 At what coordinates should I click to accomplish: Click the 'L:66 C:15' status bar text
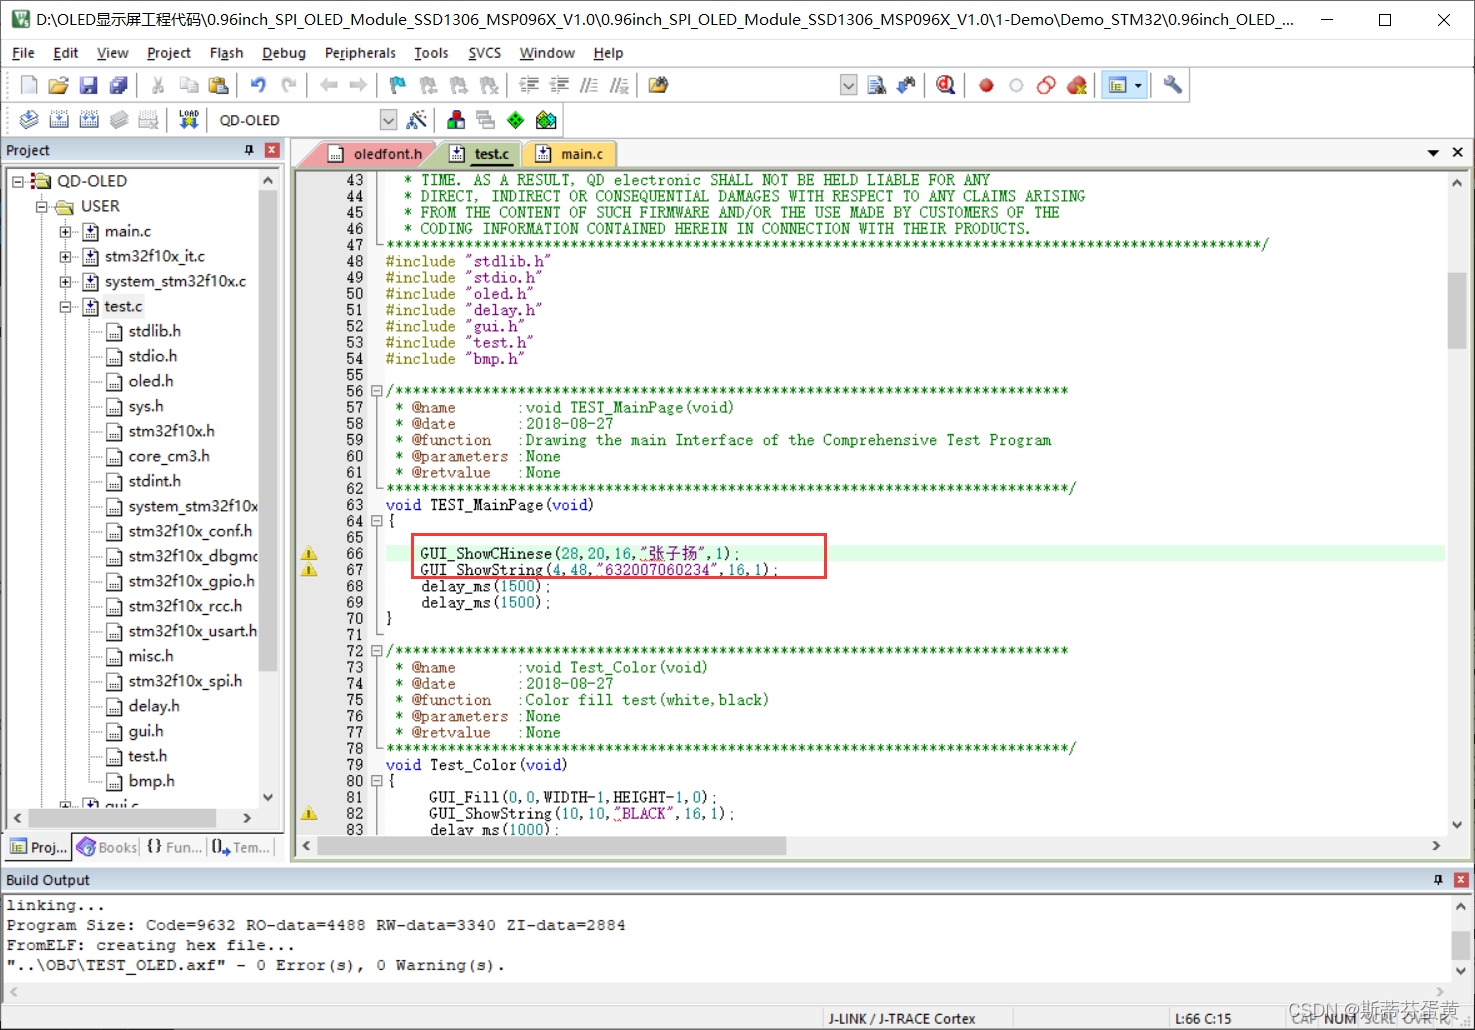pos(1203,1018)
